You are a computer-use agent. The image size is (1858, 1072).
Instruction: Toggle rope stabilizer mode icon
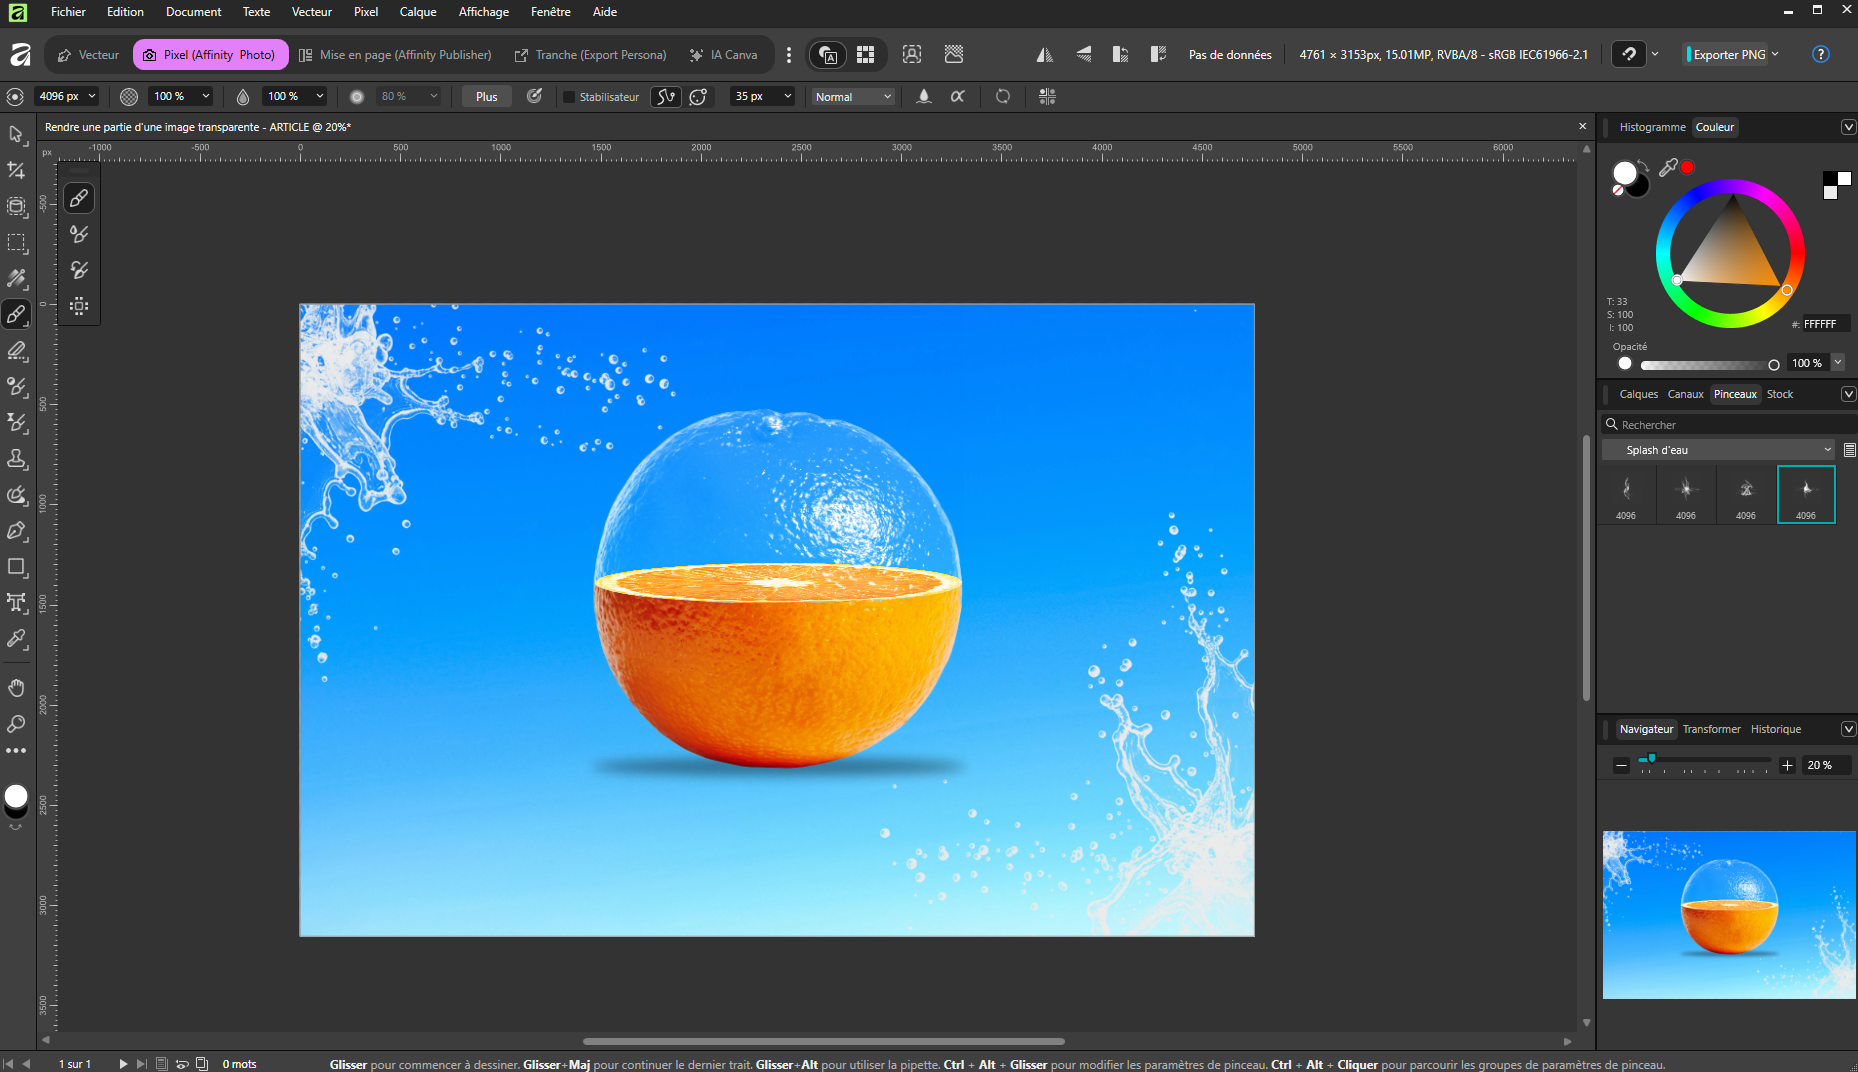pos(665,97)
